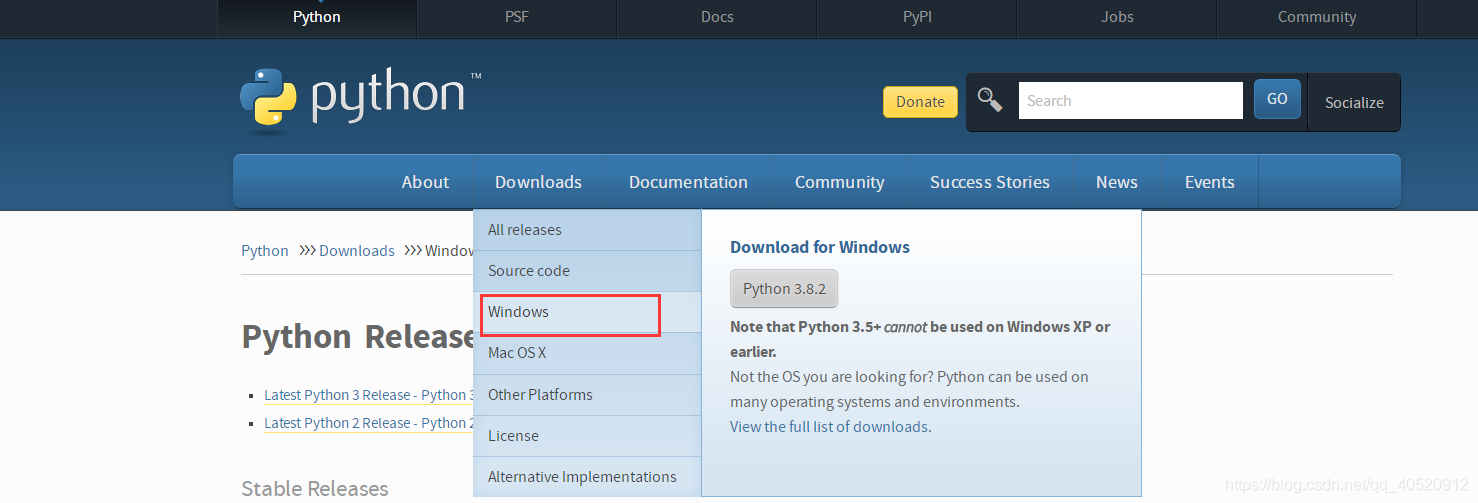Image resolution: width=1478 pixels, height=503 pixels.
Task: Click the Downloads breadcrumb link
Action: (357, 251)
